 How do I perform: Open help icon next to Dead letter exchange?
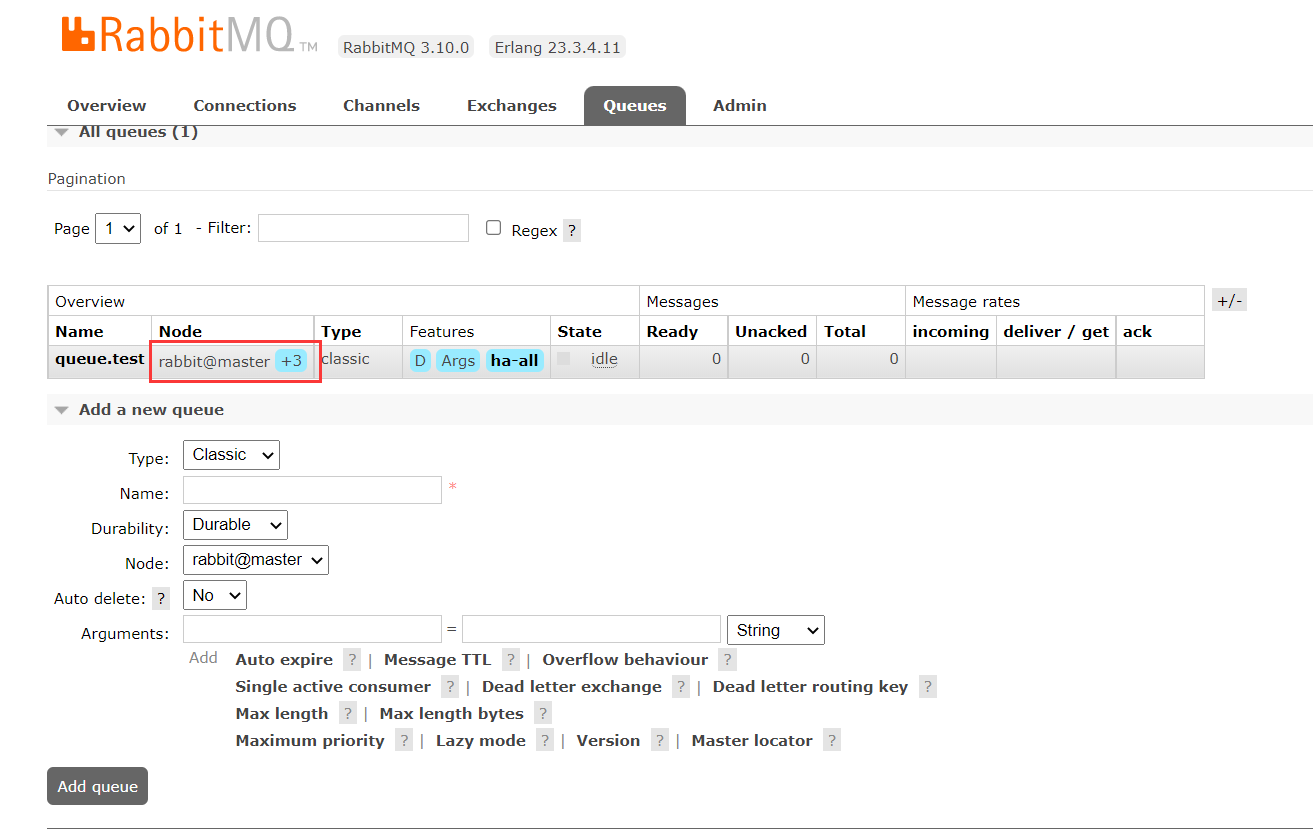click(x=681, y=687)
